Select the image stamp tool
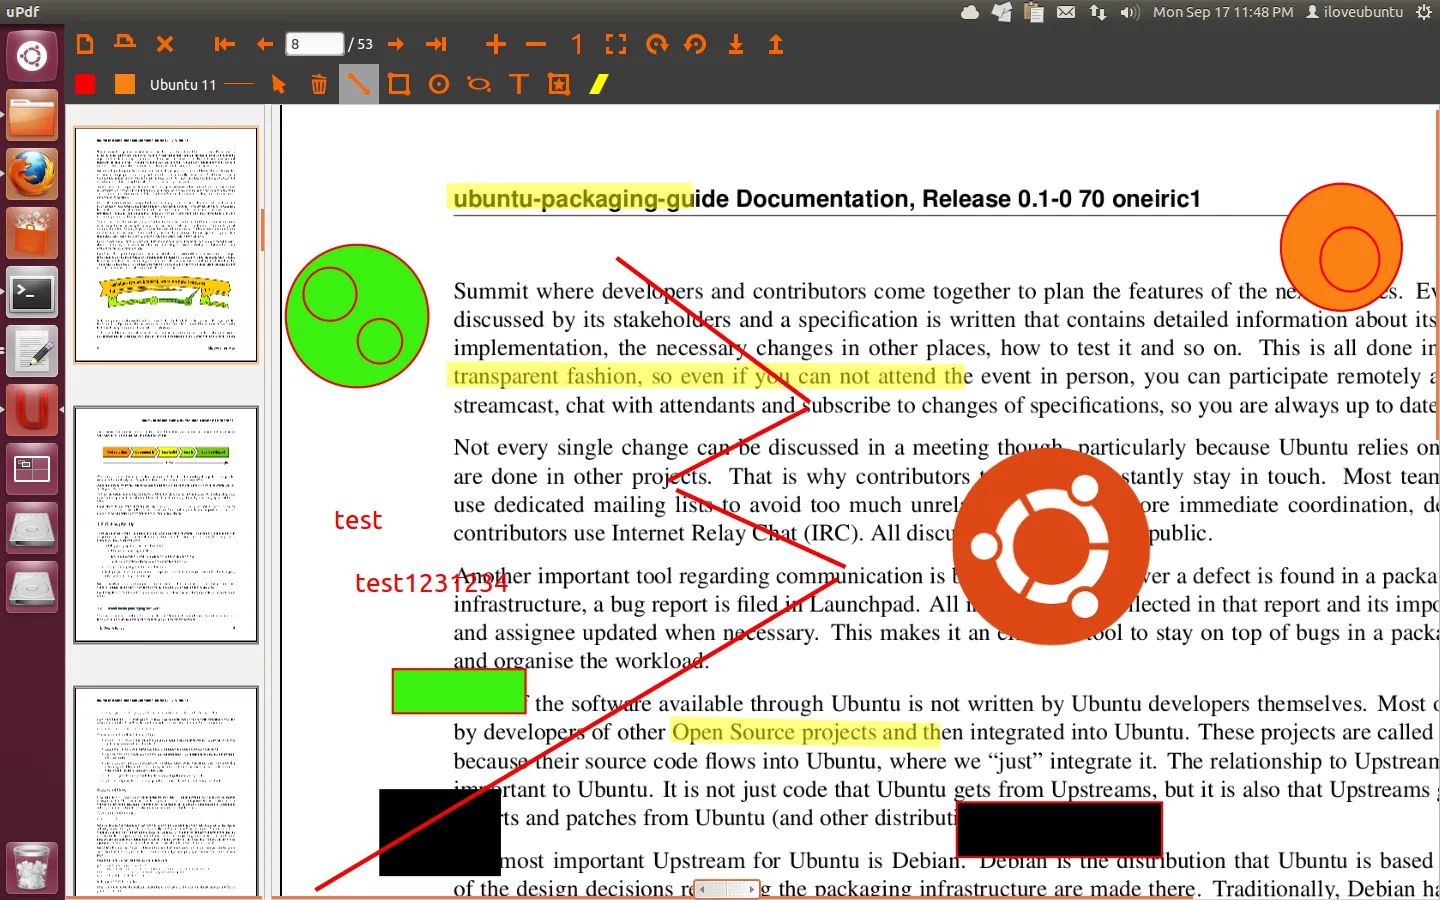The height and width of the screenshot is (900, 1440). 559,85
